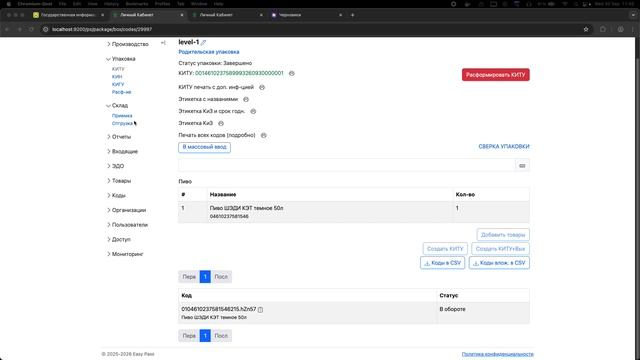
Task: Collapse the sidebar with the arrow icon
Action: click(x=163, y=43)
